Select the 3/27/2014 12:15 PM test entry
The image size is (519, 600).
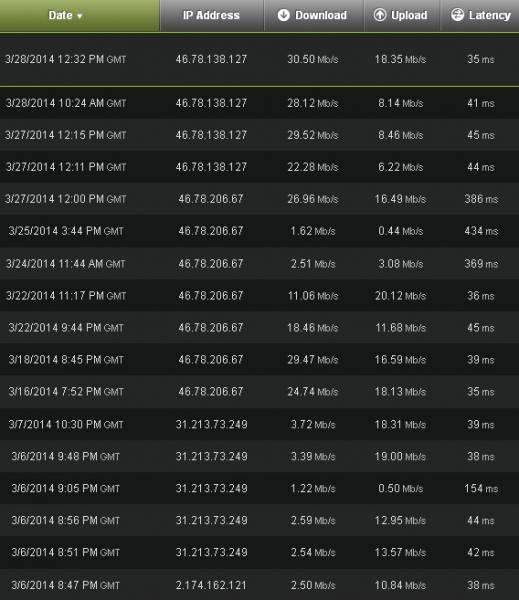[x=260, y=135]
